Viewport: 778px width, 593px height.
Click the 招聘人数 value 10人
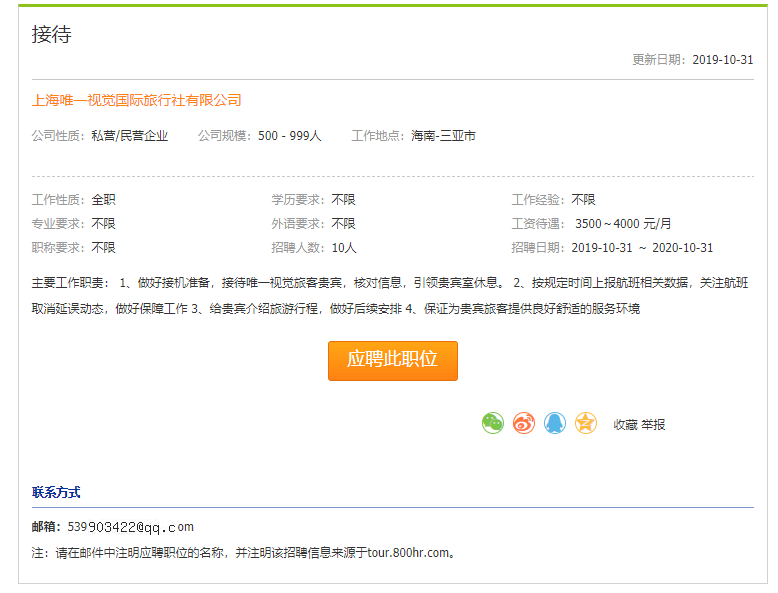click(x=344, y=247)
